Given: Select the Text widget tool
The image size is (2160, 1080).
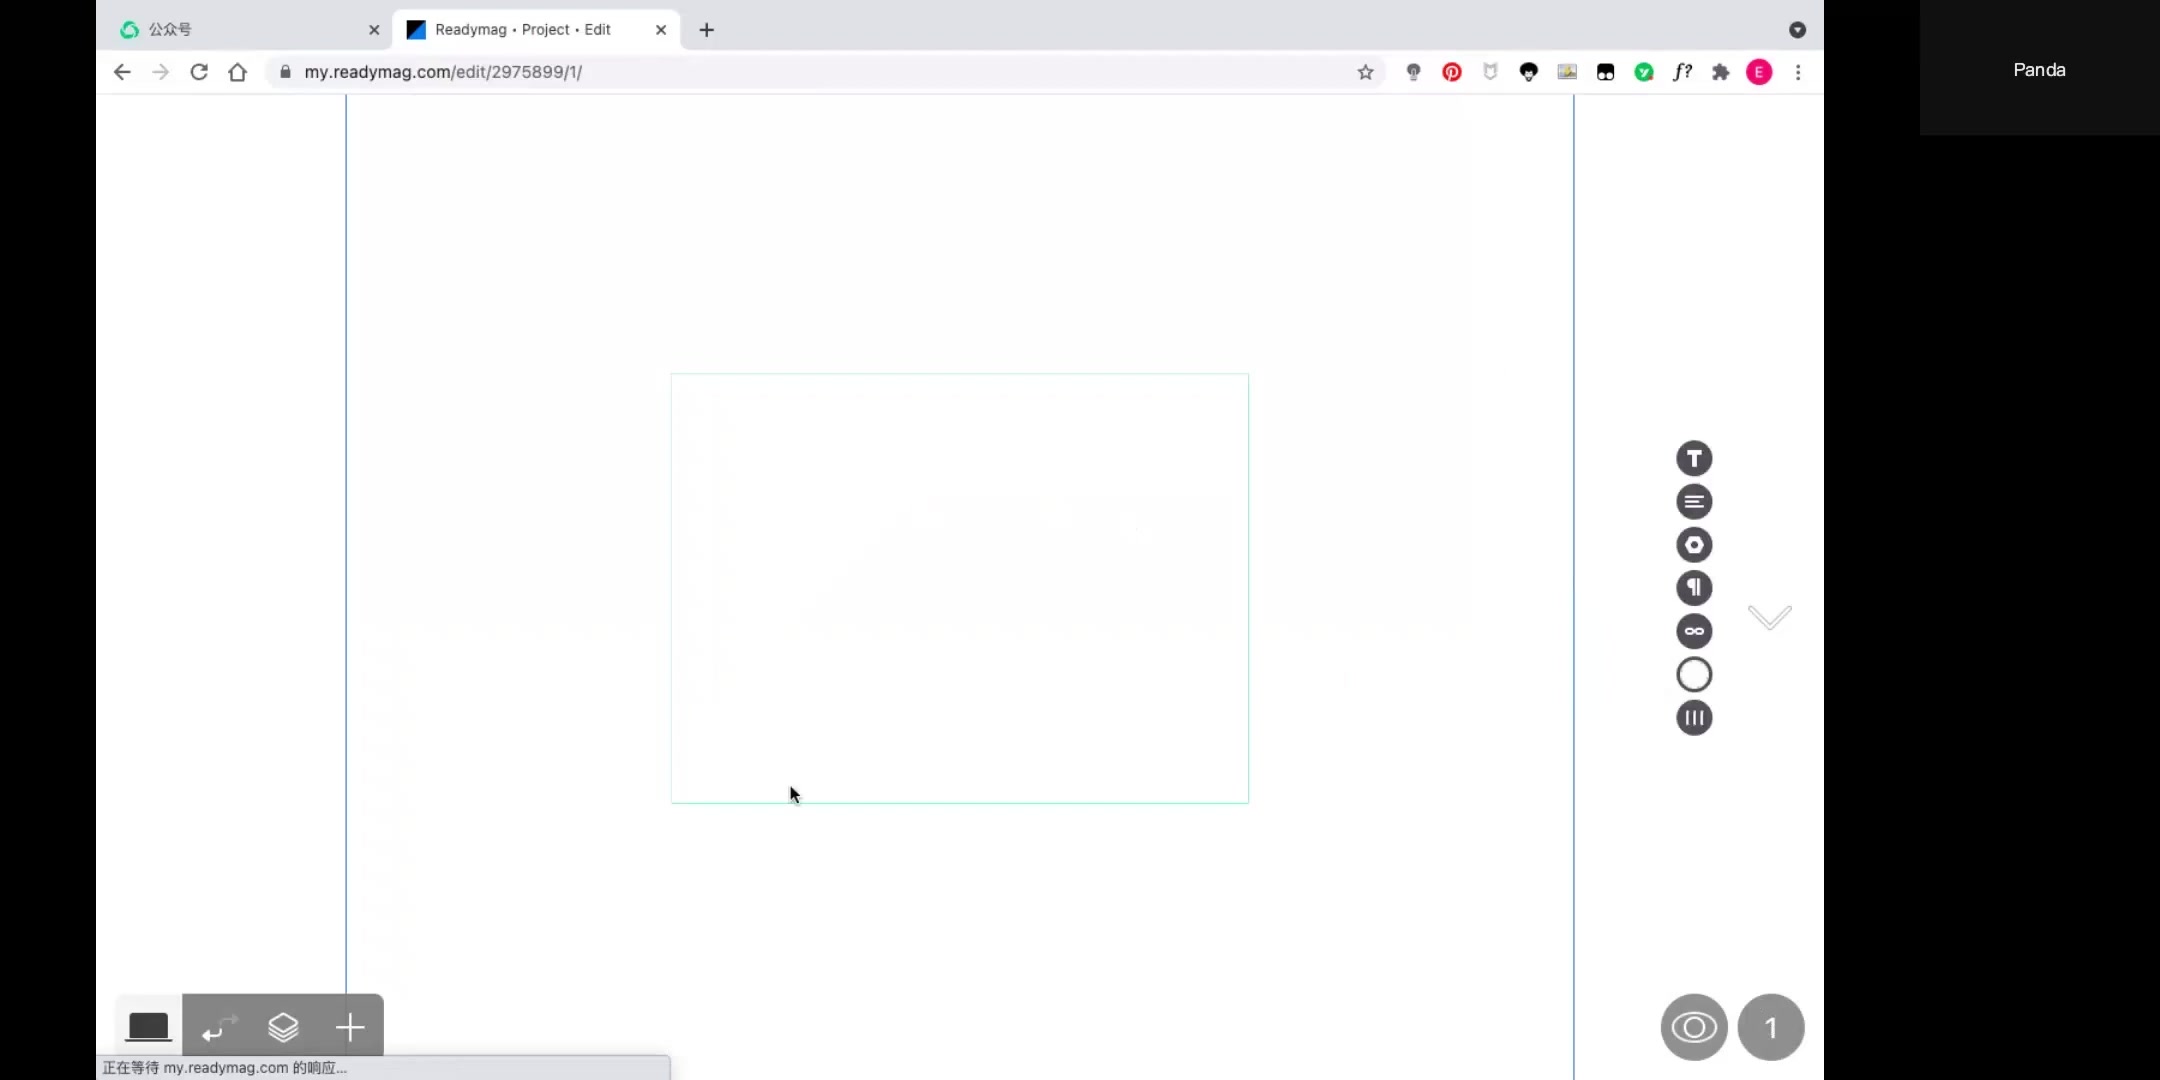Looking at the screenshot, I should click(x=1694, y=457).
